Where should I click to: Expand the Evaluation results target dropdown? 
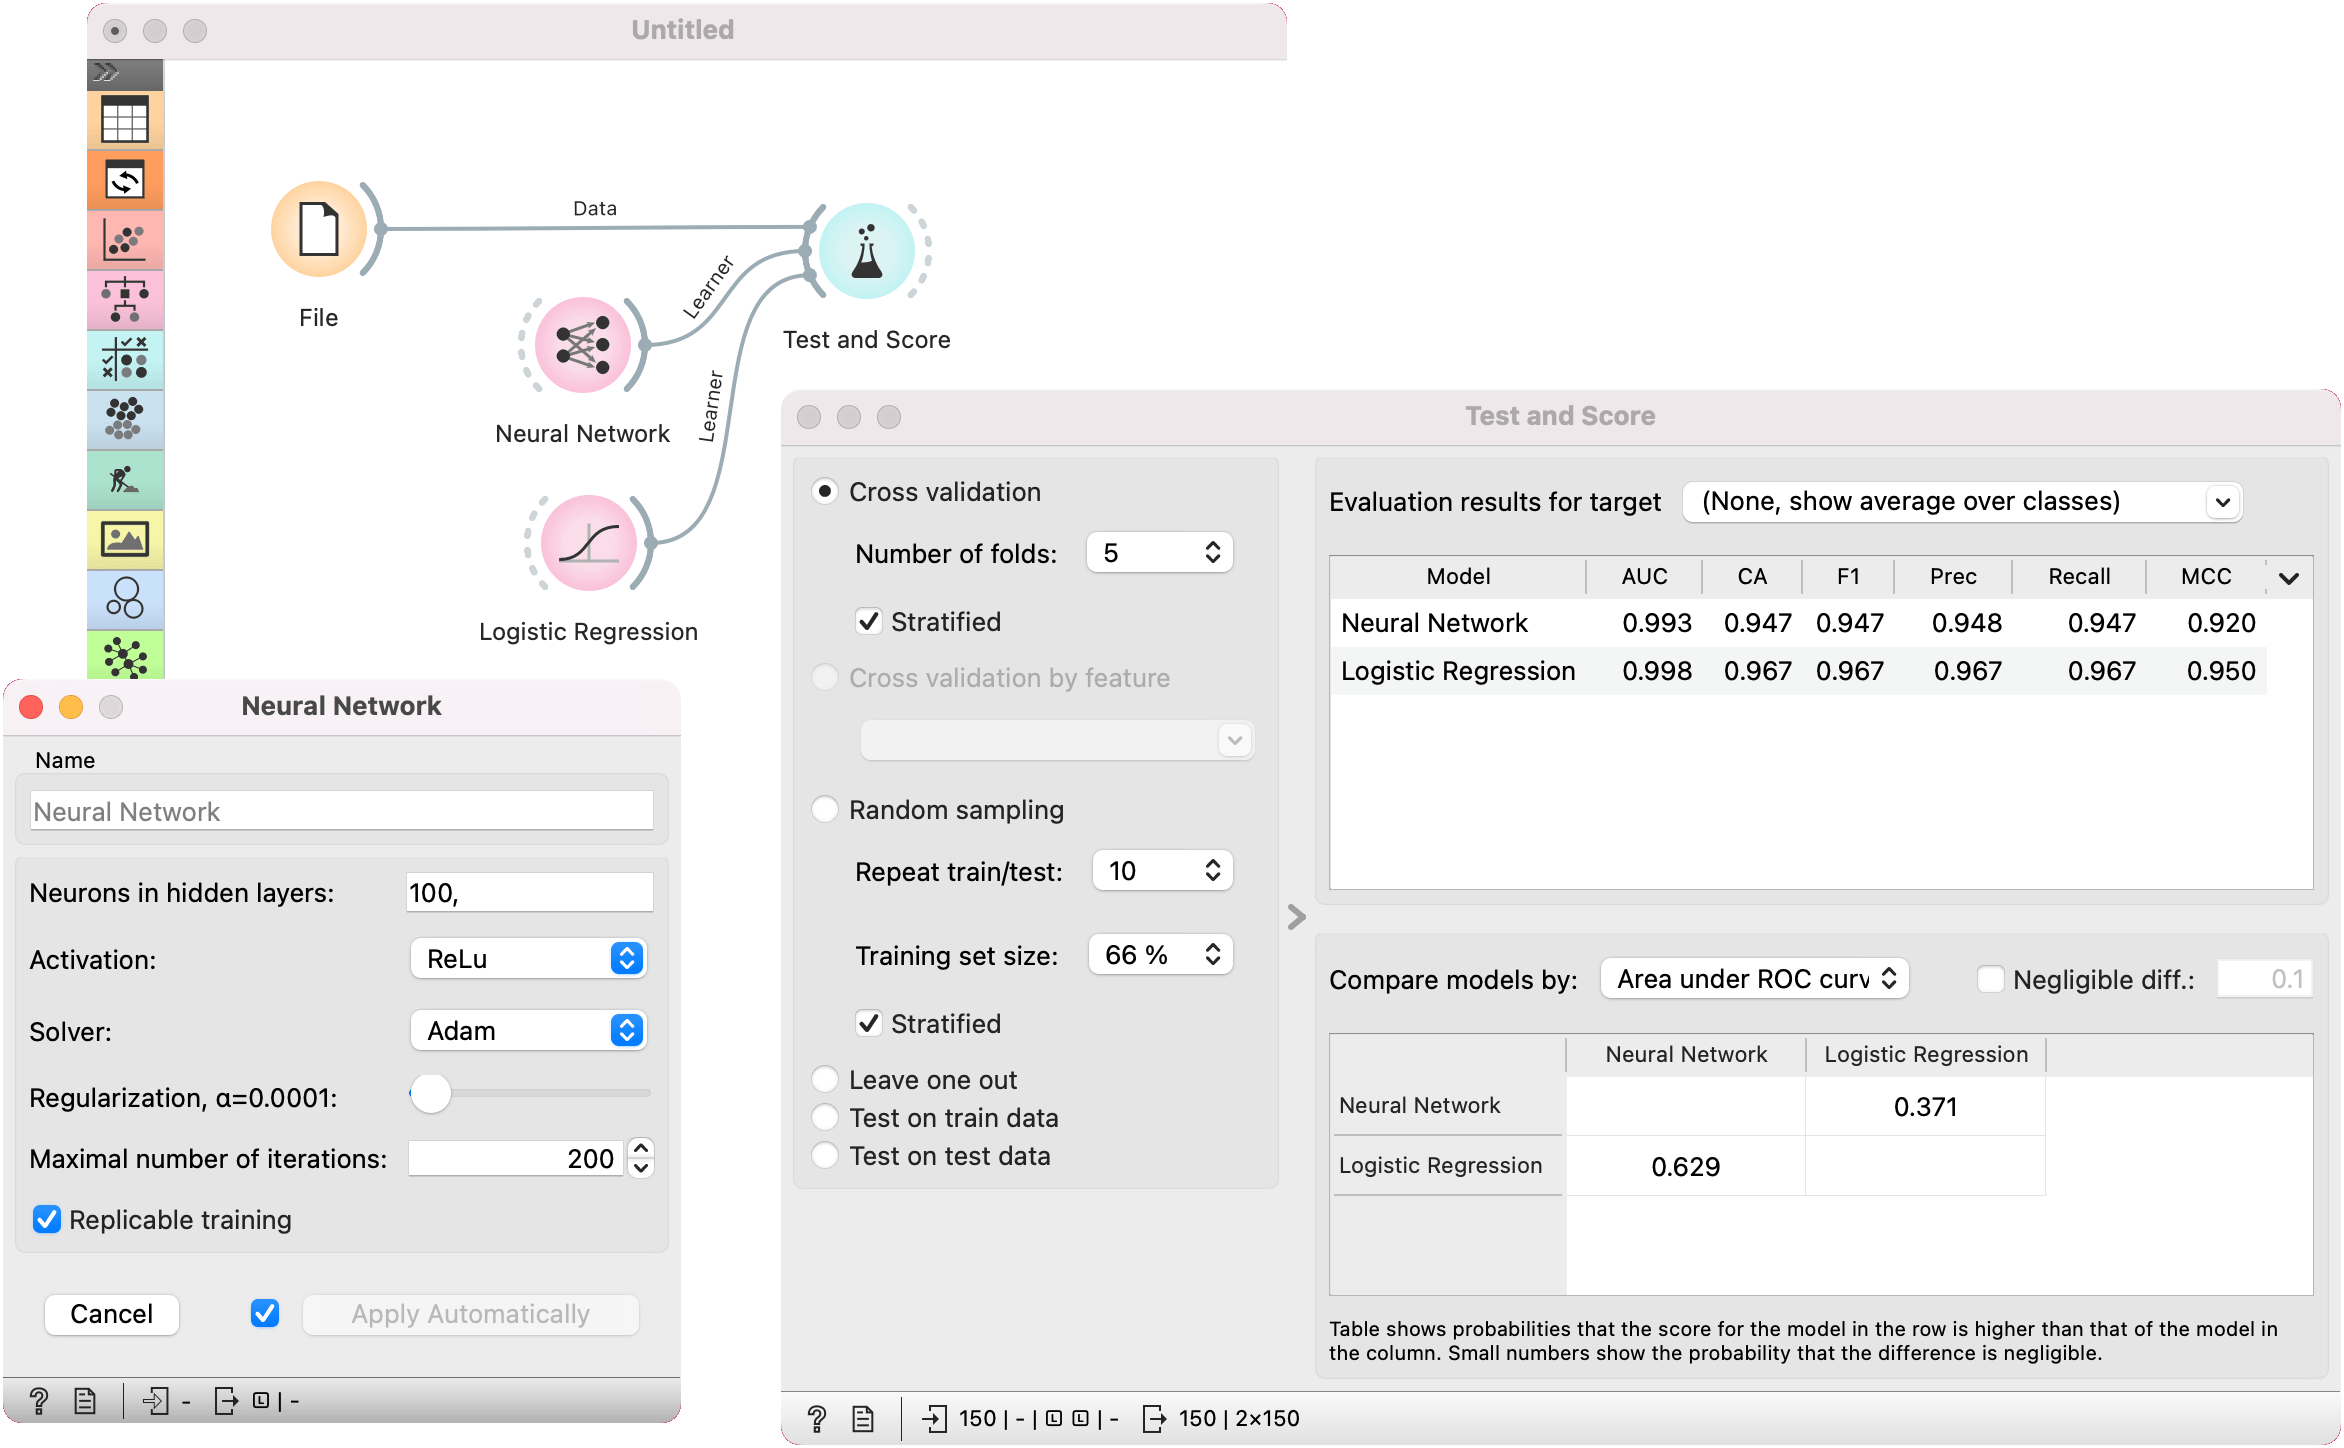tap(1961, 501)
